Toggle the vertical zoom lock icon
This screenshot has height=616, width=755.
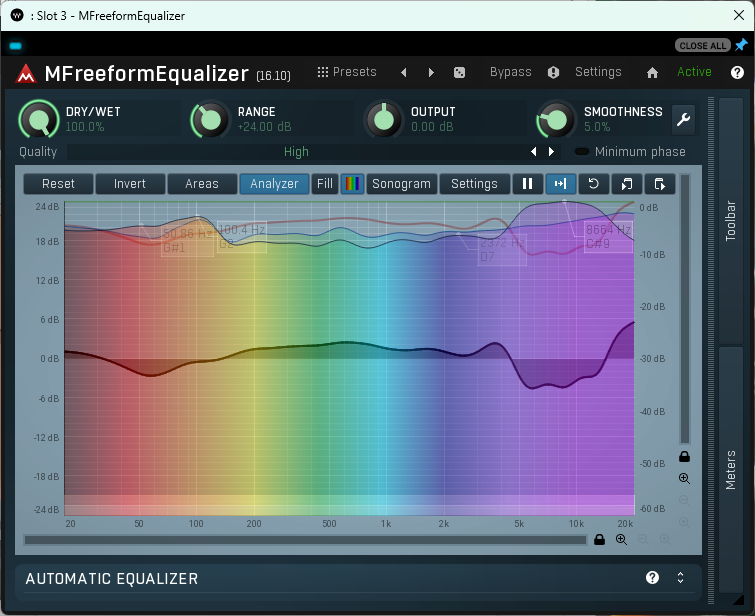point(684,457)
